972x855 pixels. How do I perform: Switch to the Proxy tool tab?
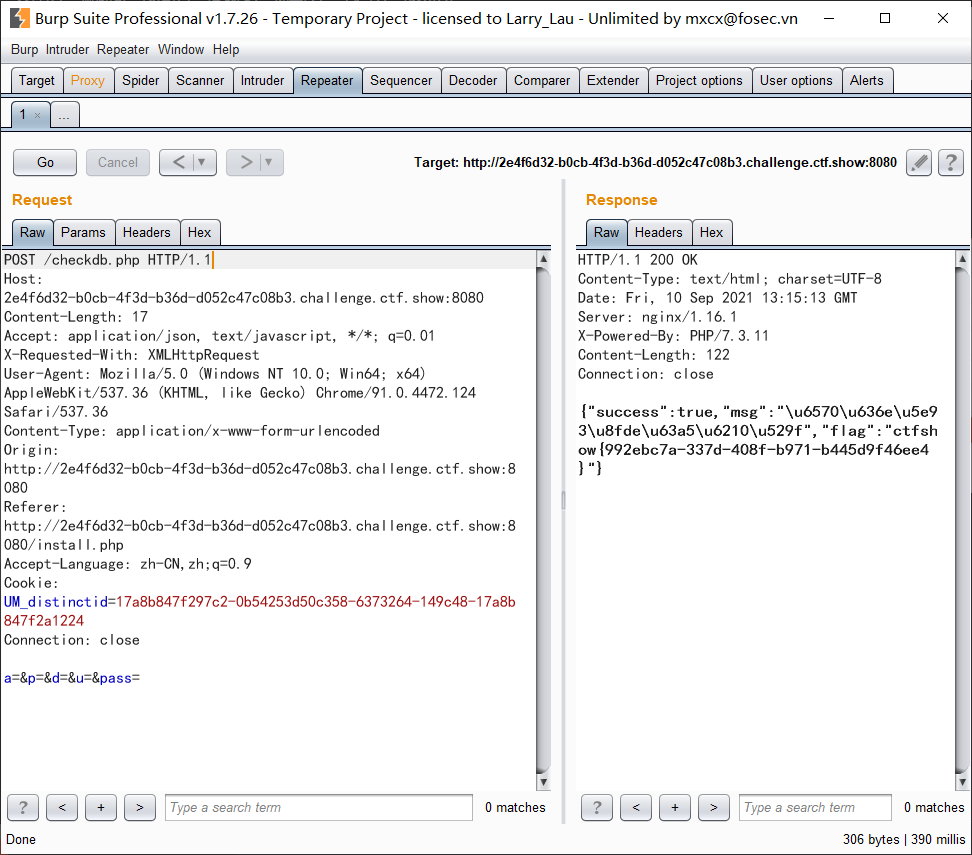(87, 81)
